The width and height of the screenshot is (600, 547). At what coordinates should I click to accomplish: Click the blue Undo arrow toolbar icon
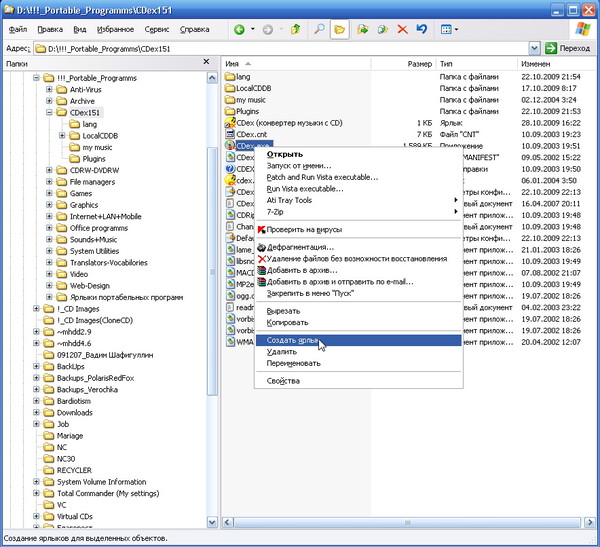coord(422,29)
